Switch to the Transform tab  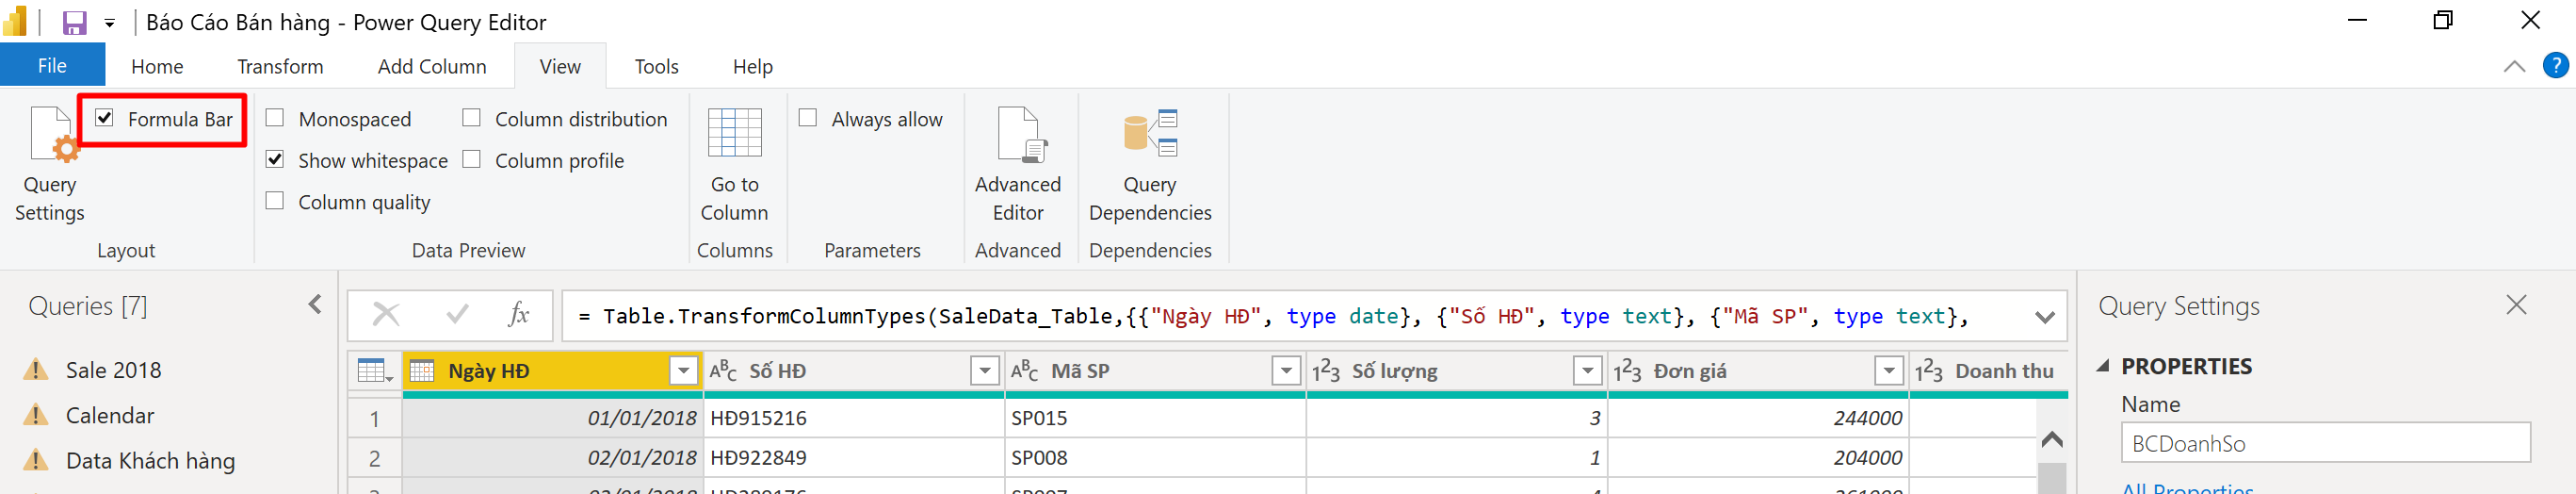pos(280,67)
